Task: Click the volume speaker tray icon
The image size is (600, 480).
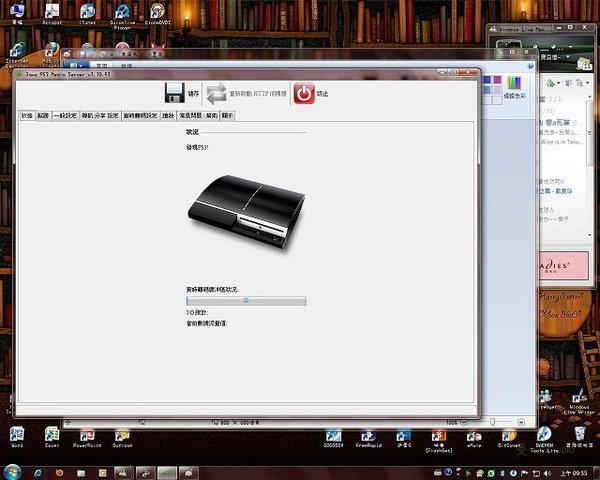Action: (548, 473)
